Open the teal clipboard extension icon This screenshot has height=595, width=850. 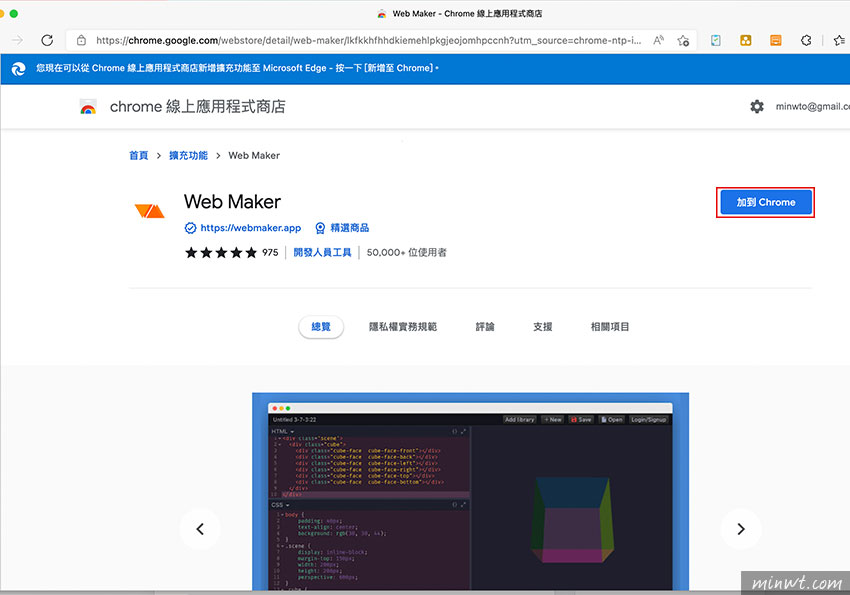pyautogui.click(x=716, y=40)
